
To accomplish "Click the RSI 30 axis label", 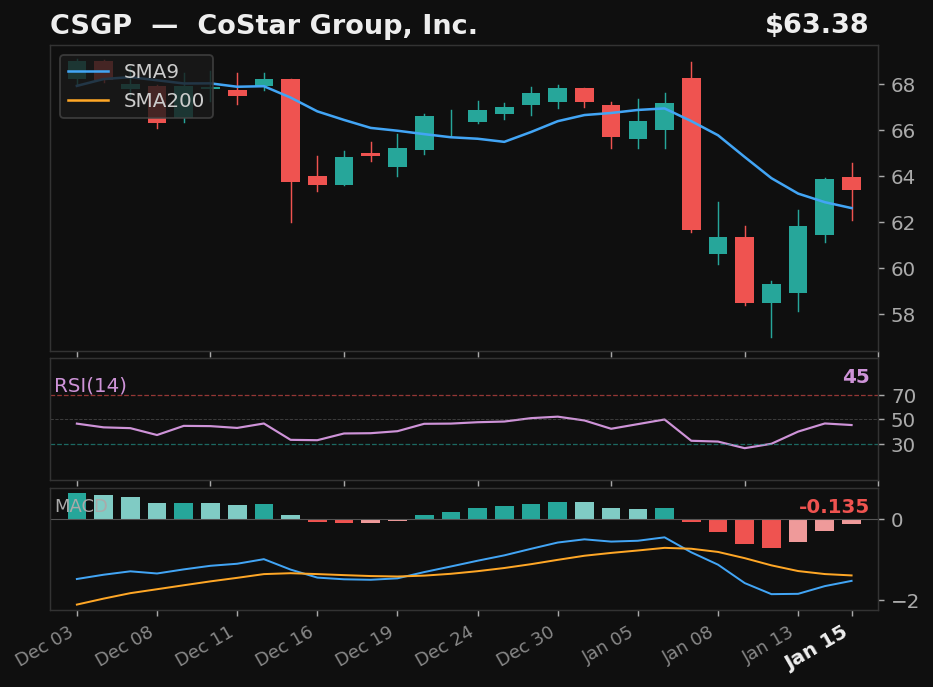I will click(903, 445).
